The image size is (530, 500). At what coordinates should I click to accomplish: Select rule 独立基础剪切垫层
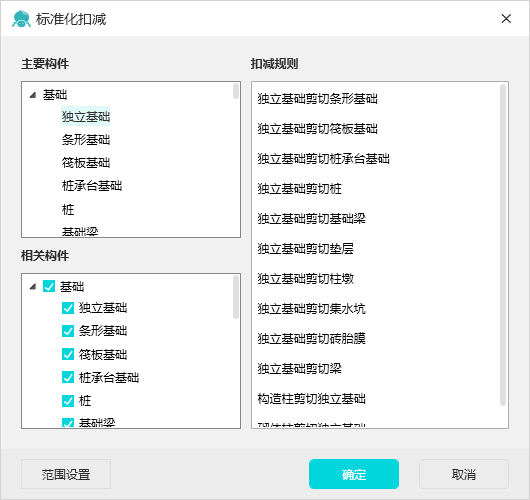pyautogui.click(x=306, y=248)
